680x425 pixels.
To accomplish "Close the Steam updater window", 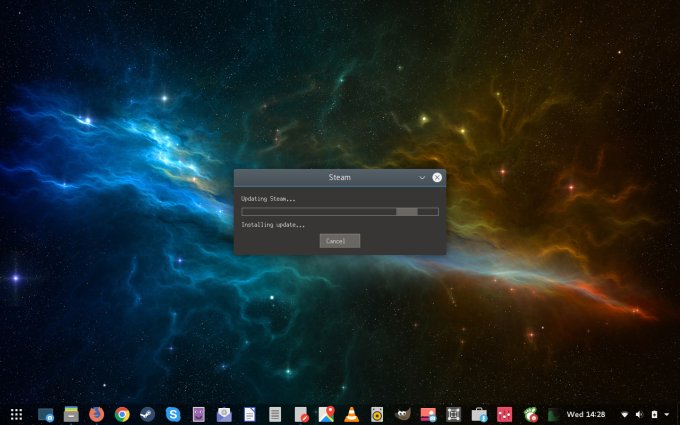I will [437, 177].
